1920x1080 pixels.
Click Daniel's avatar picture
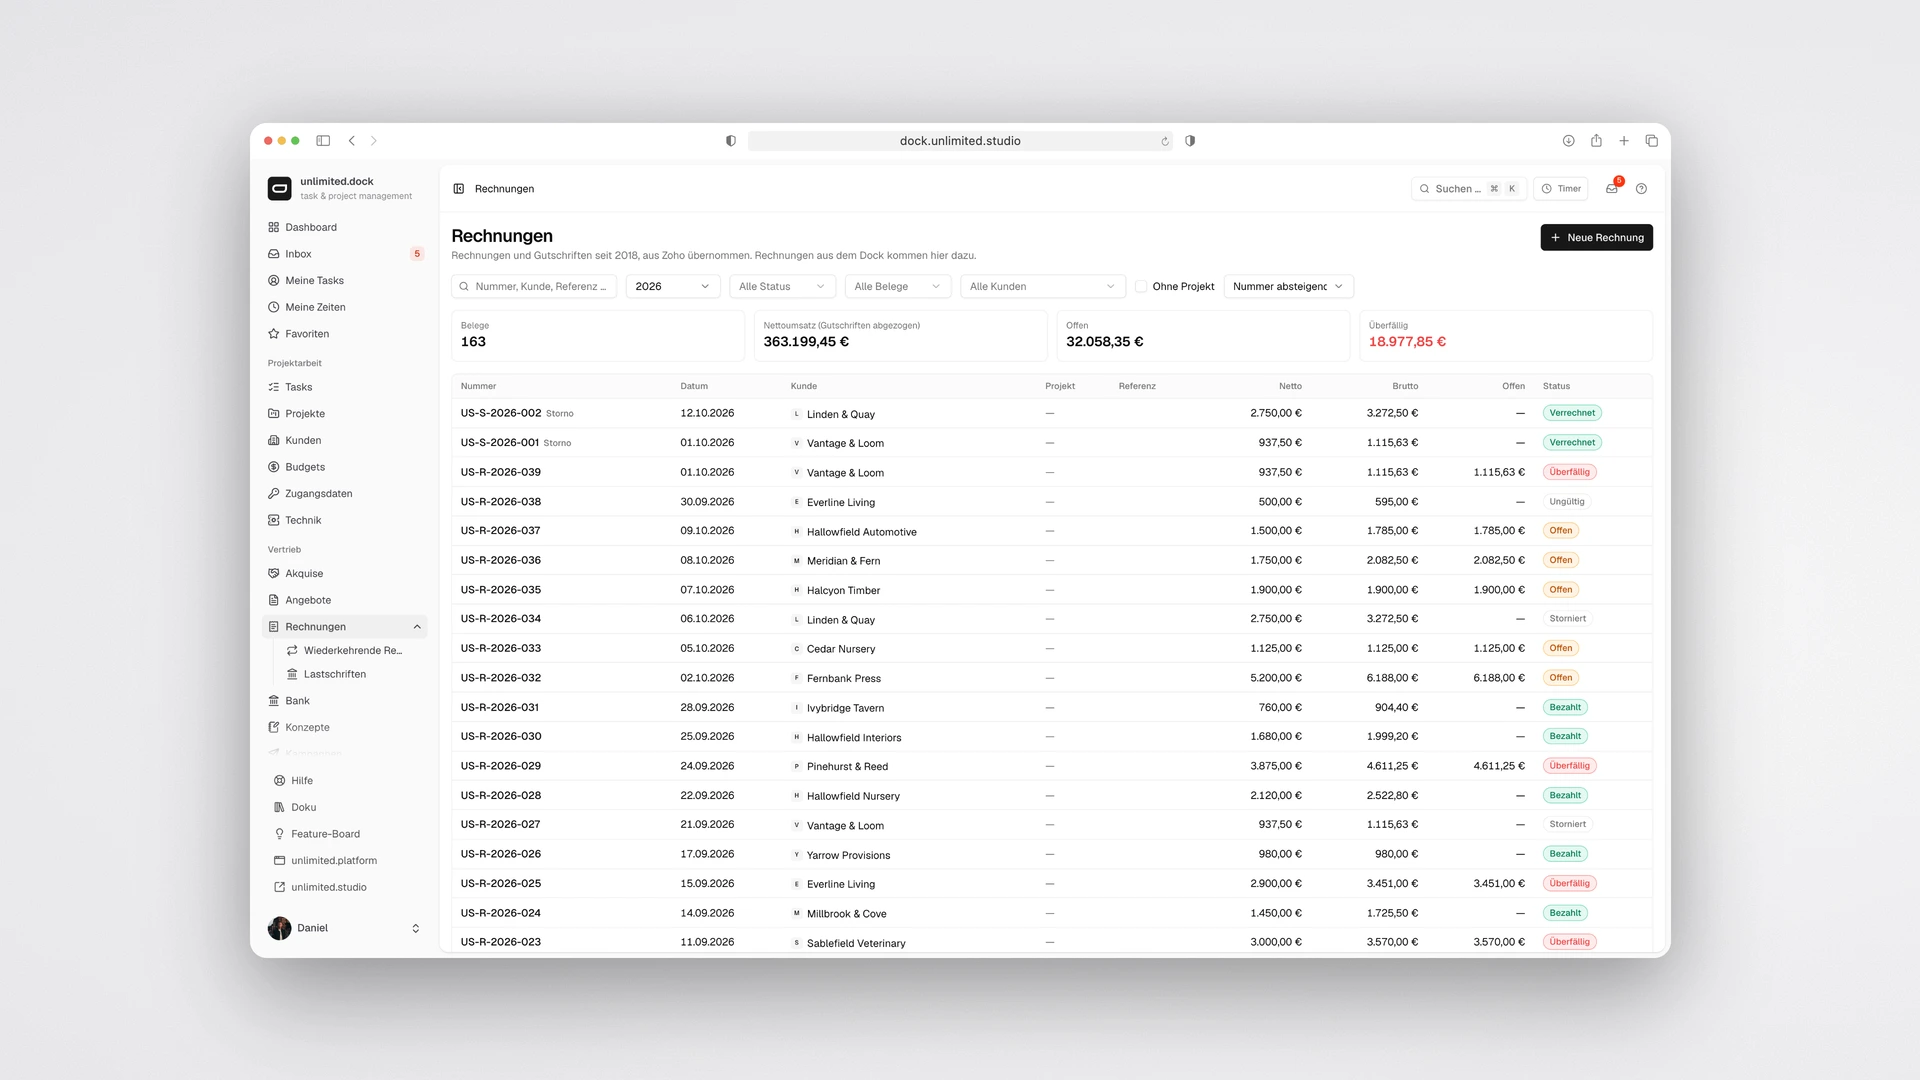pos(280,928)
